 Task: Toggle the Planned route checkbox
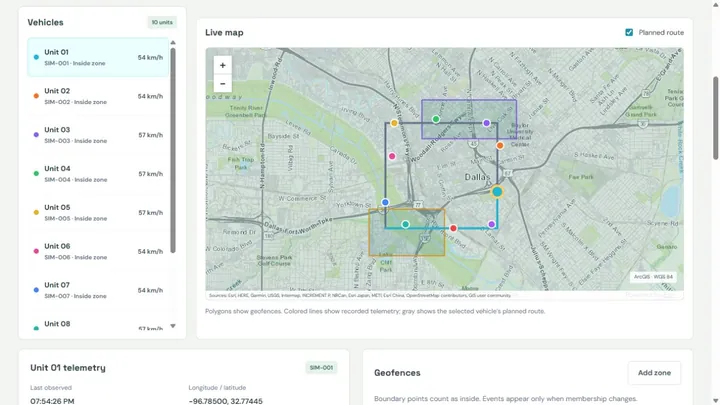[x=629, y=33]
